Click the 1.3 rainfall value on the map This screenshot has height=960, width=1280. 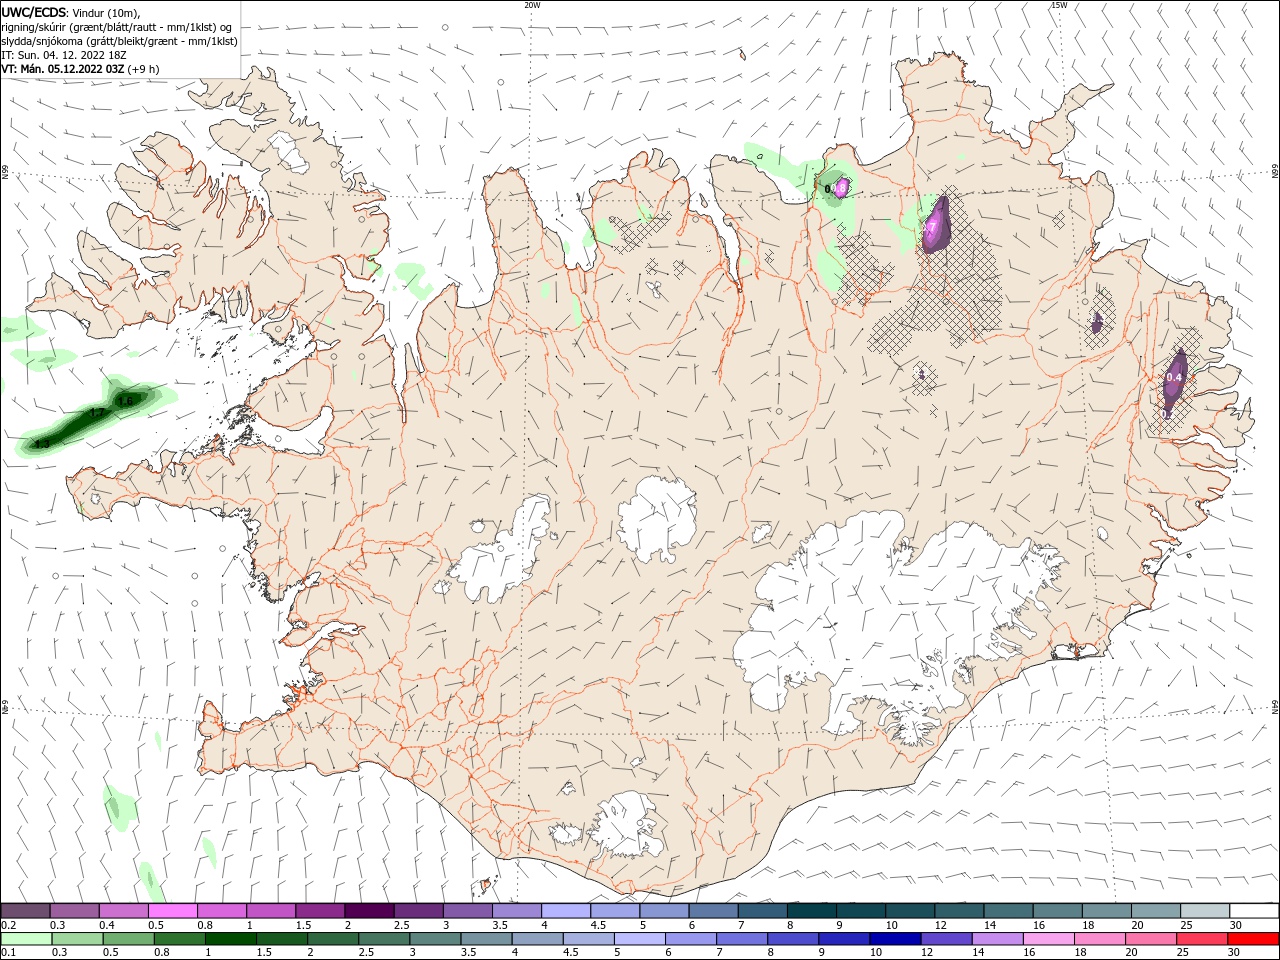point(42,443)
